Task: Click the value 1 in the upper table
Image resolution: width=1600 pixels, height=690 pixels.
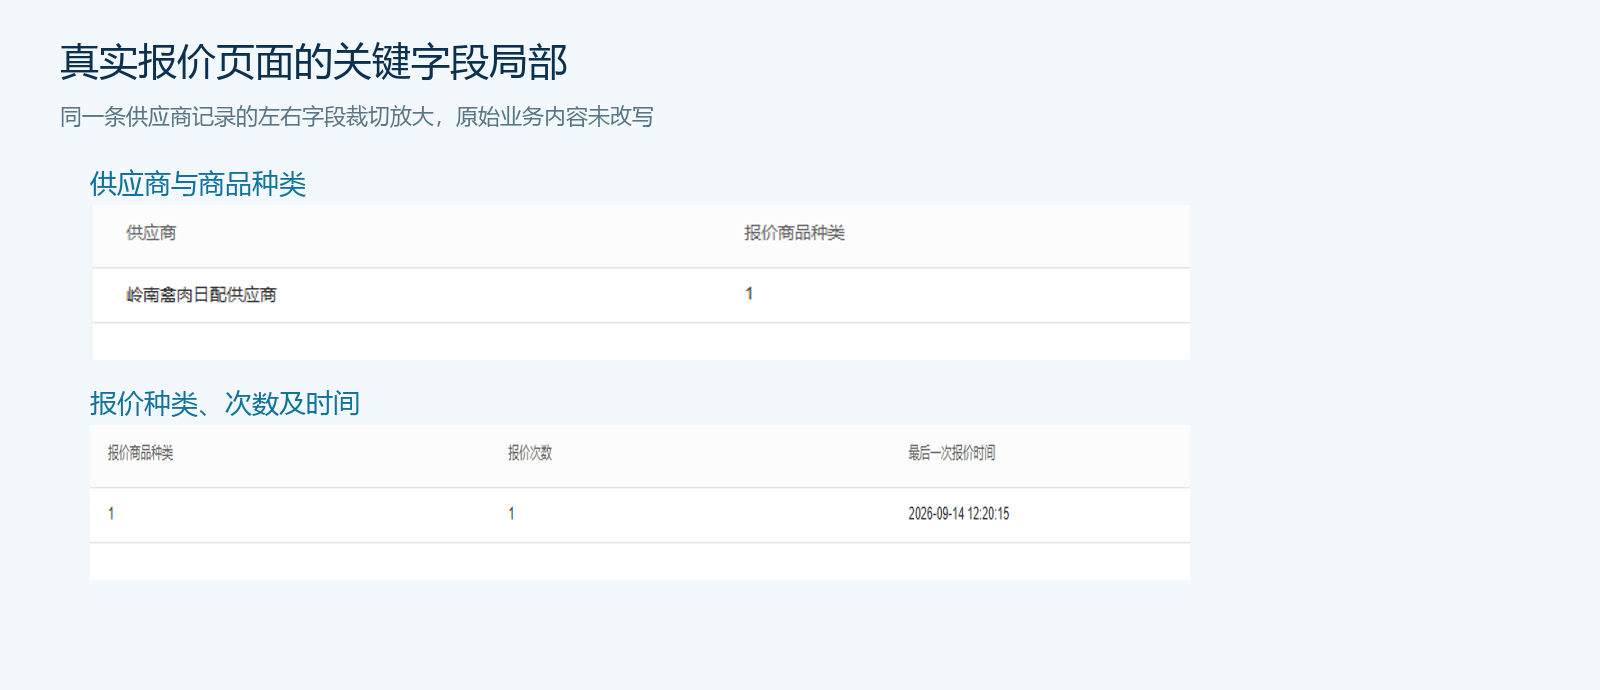Action: point(749,294)
